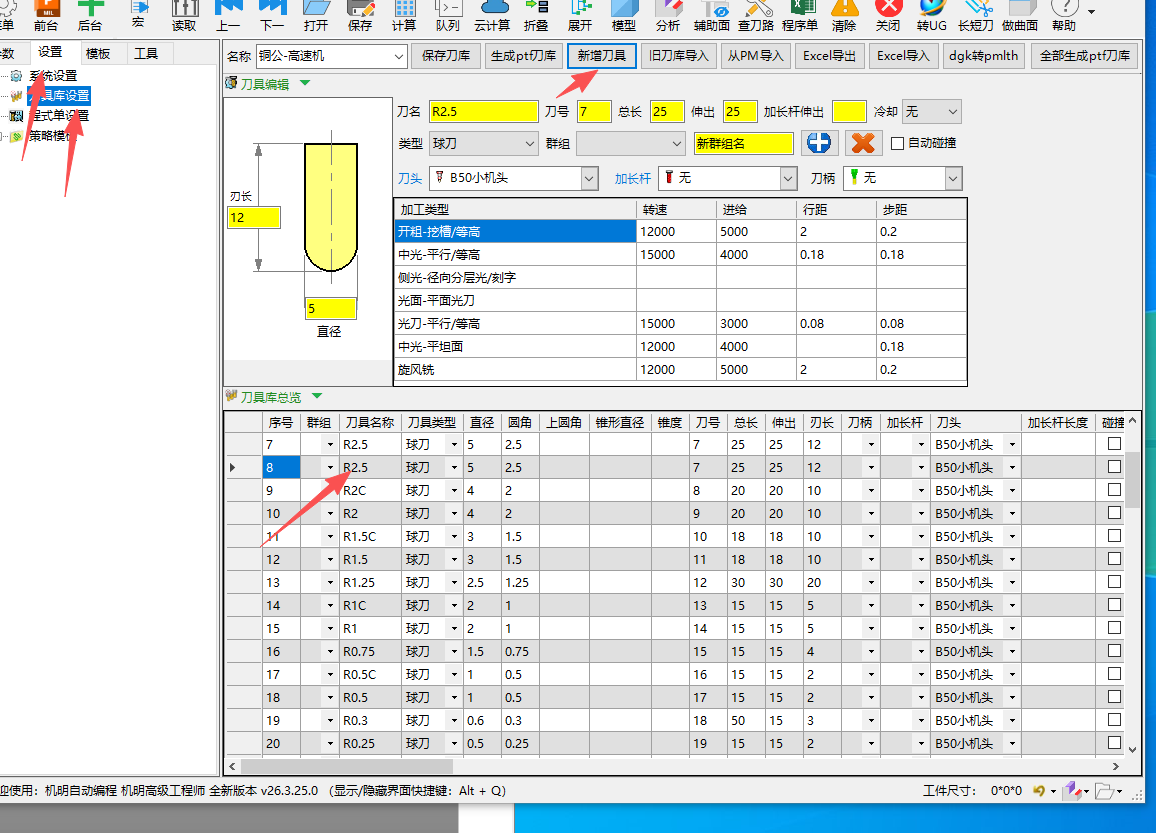Select 刀具库设置 in the tree
The width and height of the screenshot is (1156, 833).
click(x=59, y=95)
